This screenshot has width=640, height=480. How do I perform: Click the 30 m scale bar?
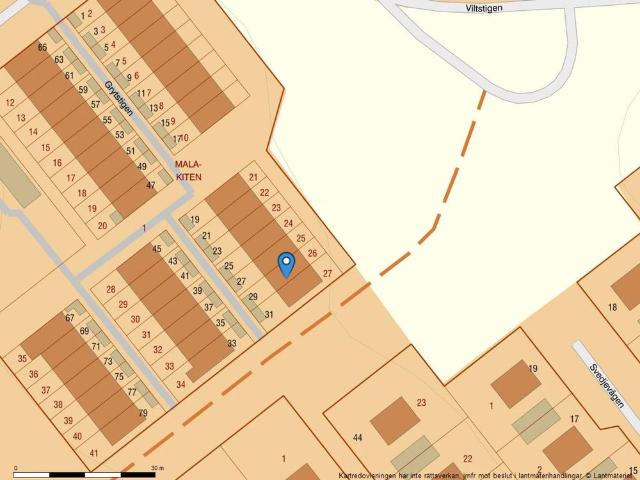tap(88, 469)
